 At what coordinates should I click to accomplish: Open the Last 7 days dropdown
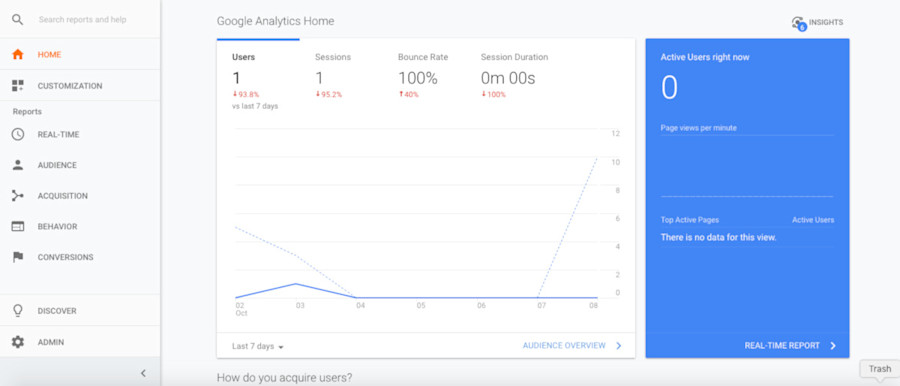click(258, 346)
